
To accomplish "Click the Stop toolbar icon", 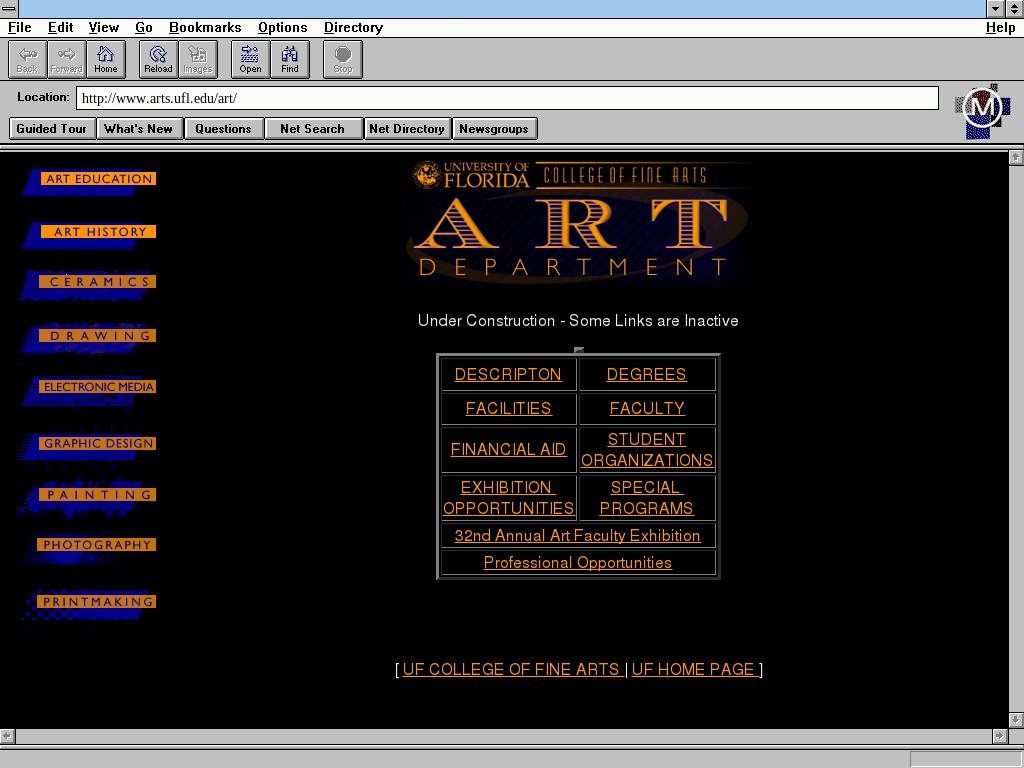I will click(x=343, y=59).
